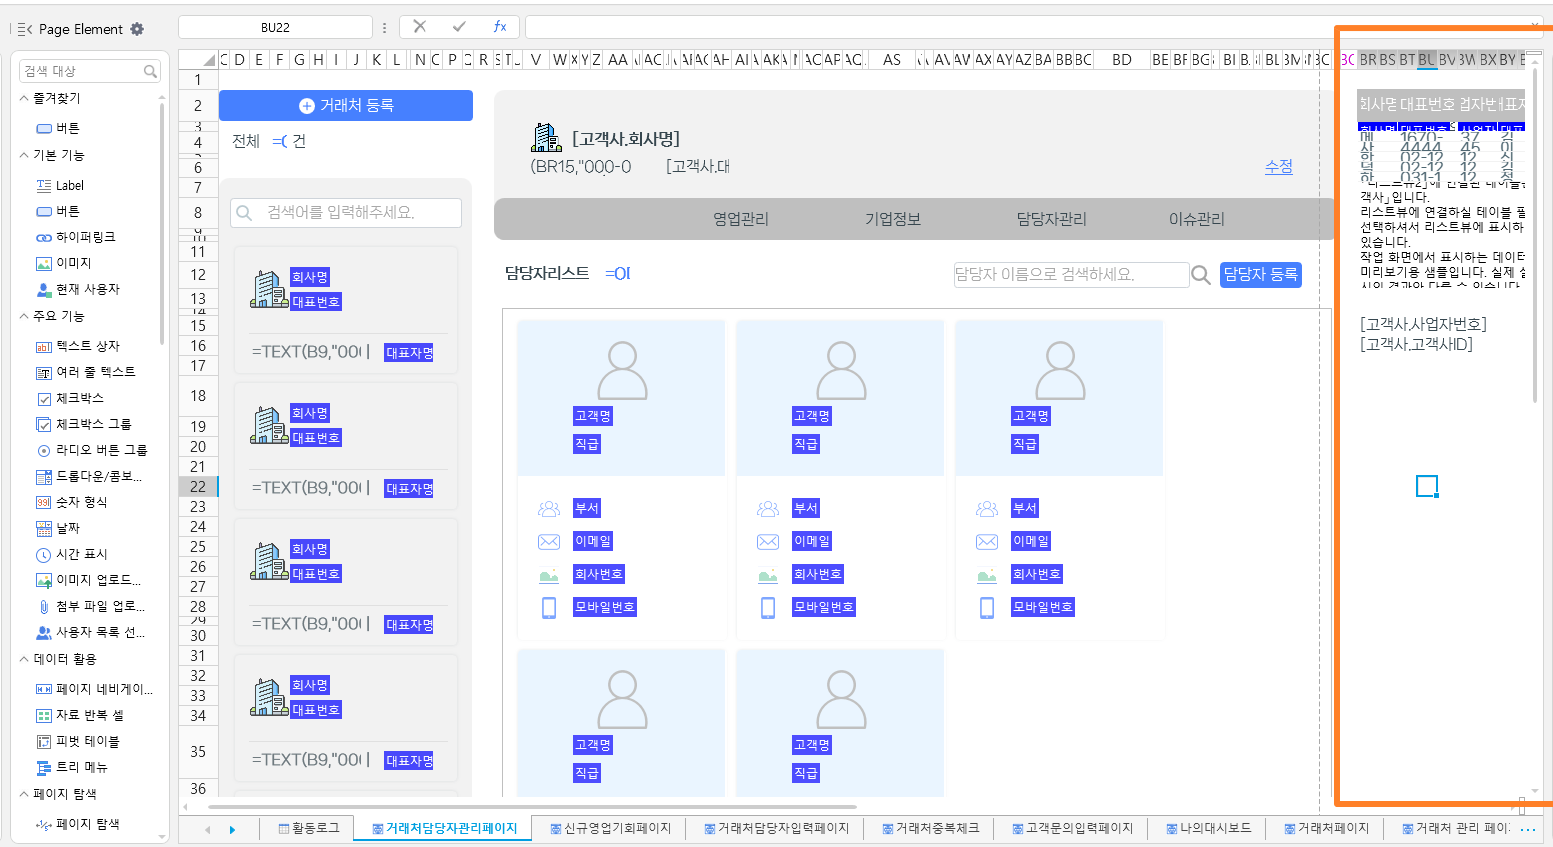1553x847 pixels.
Task: Collapse the 즐겨찾기 section
Action: (24, 98)
